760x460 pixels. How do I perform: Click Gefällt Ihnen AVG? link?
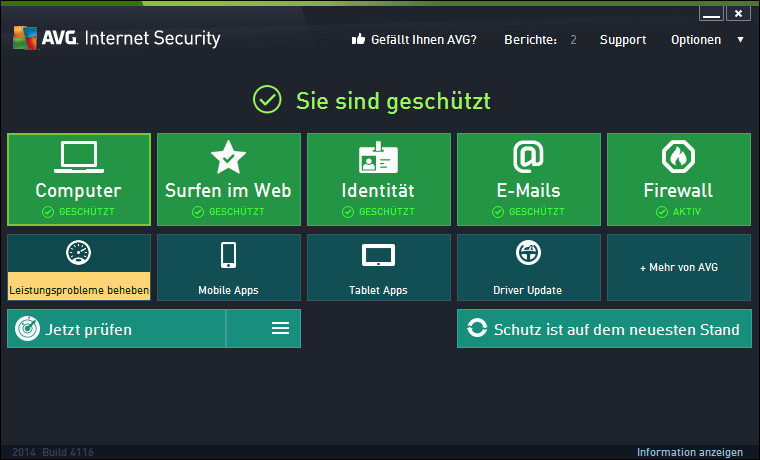coord(424,40)
